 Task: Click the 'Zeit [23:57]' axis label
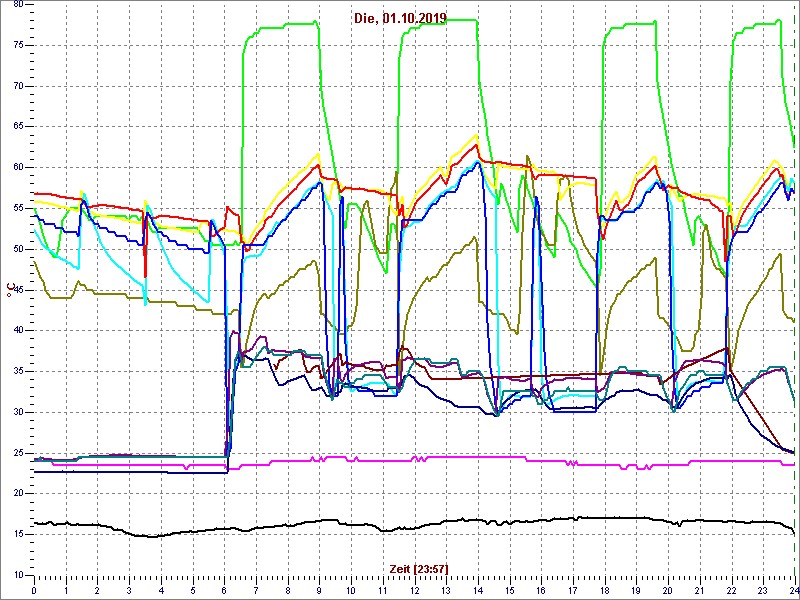pos(419,569)
